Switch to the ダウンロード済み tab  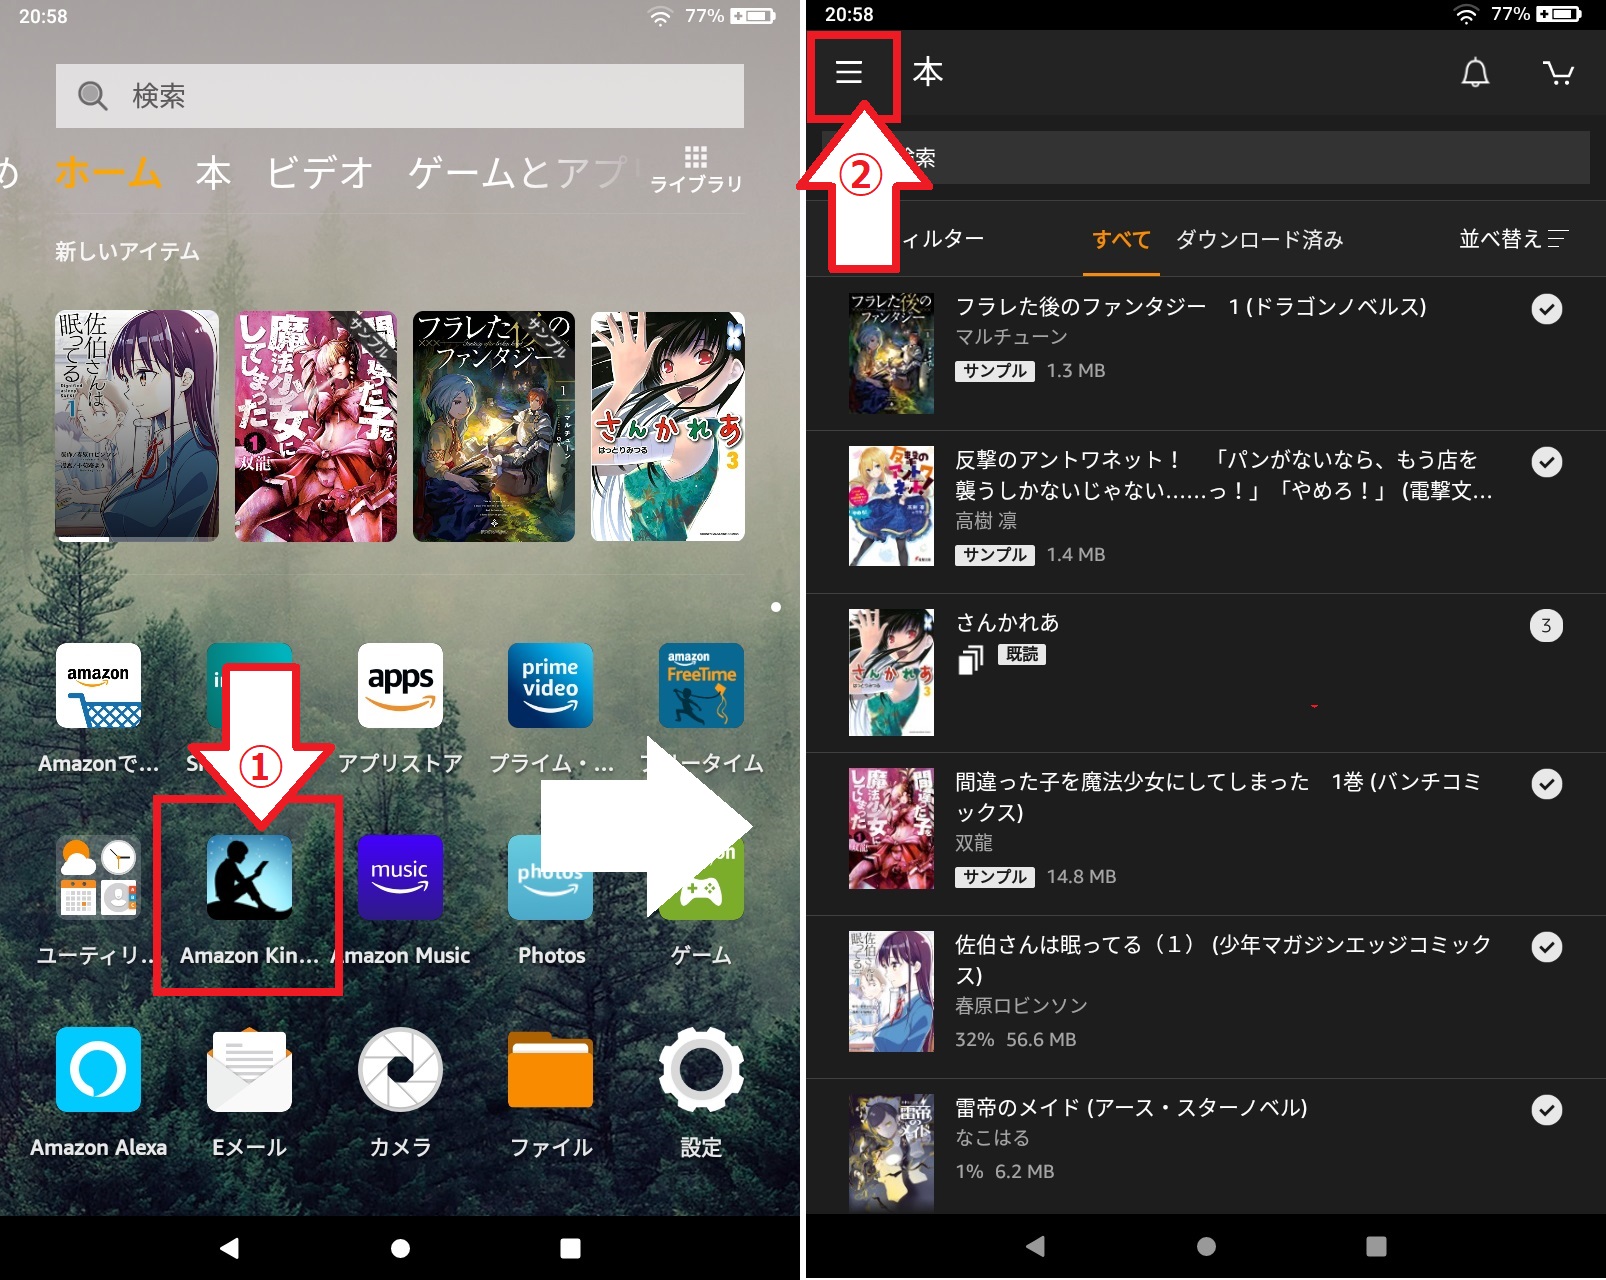pos(1258,240)
